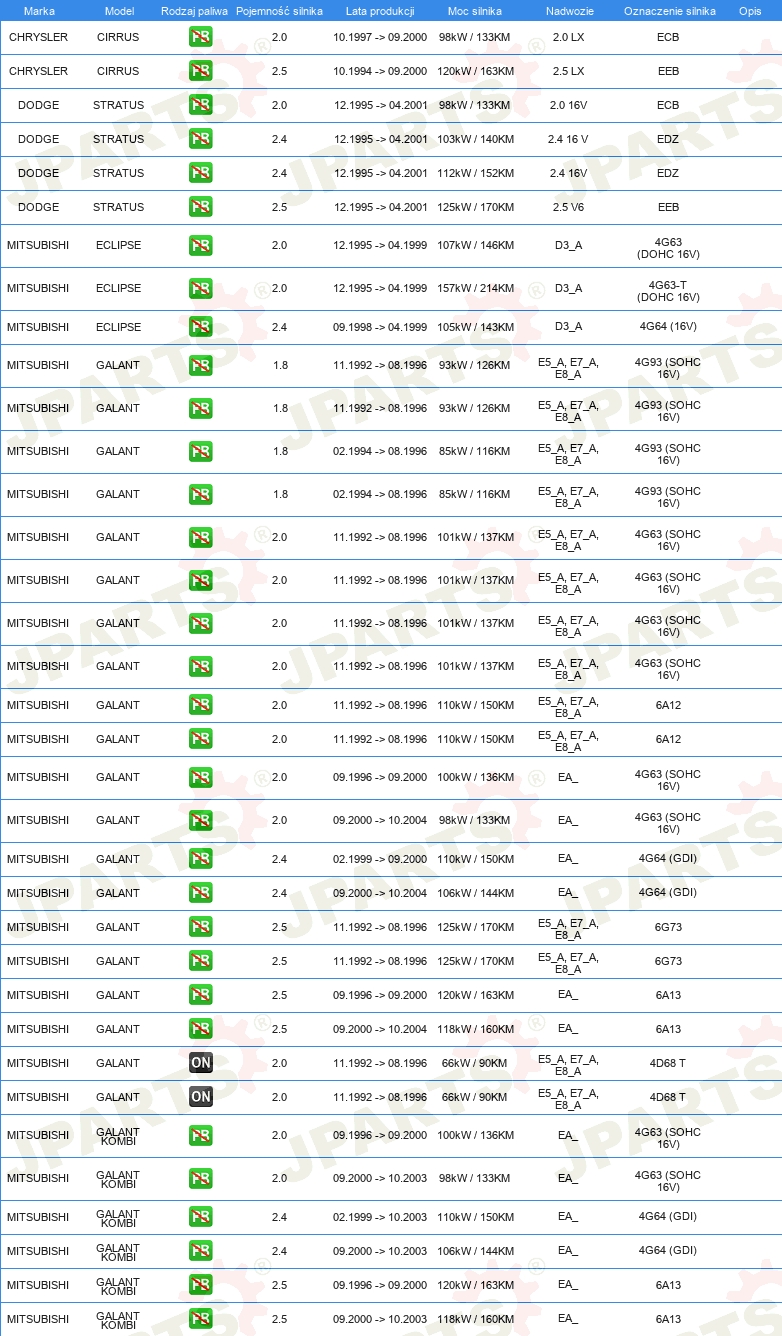Click PB icon for Galant 98kW ending 10.2004
782x1336 pixels.
pyautogui.click(x=201, y=820)
